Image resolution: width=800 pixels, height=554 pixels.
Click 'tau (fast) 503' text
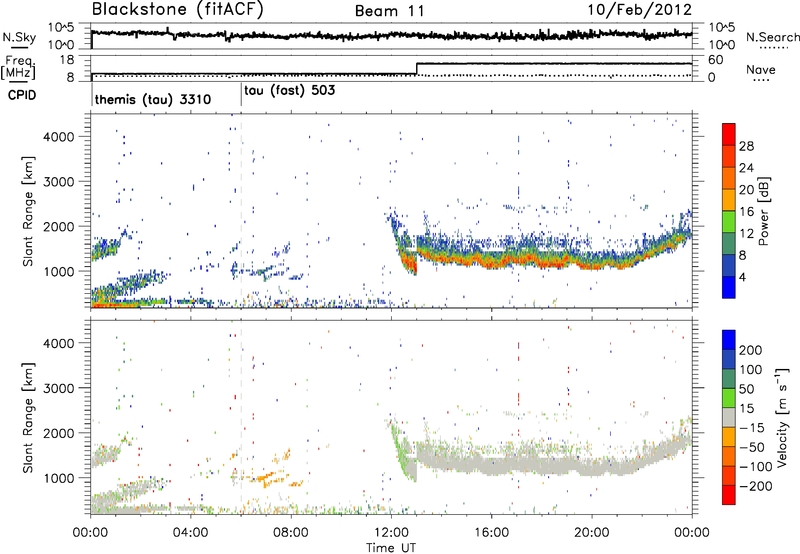(290, 91)
